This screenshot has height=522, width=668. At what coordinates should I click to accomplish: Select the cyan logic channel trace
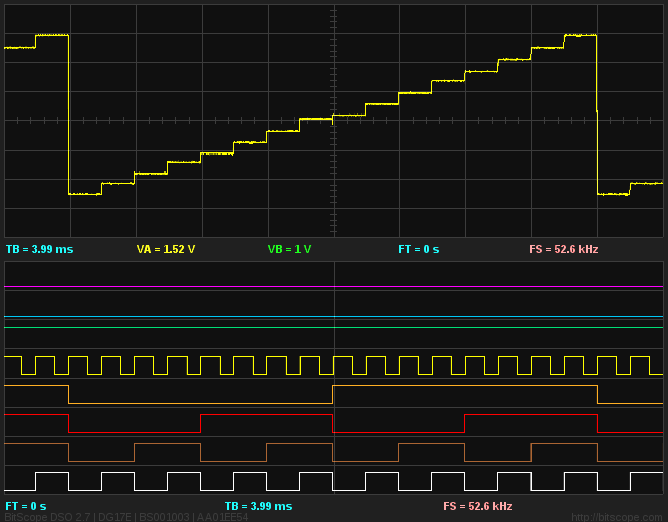[200, 317]
